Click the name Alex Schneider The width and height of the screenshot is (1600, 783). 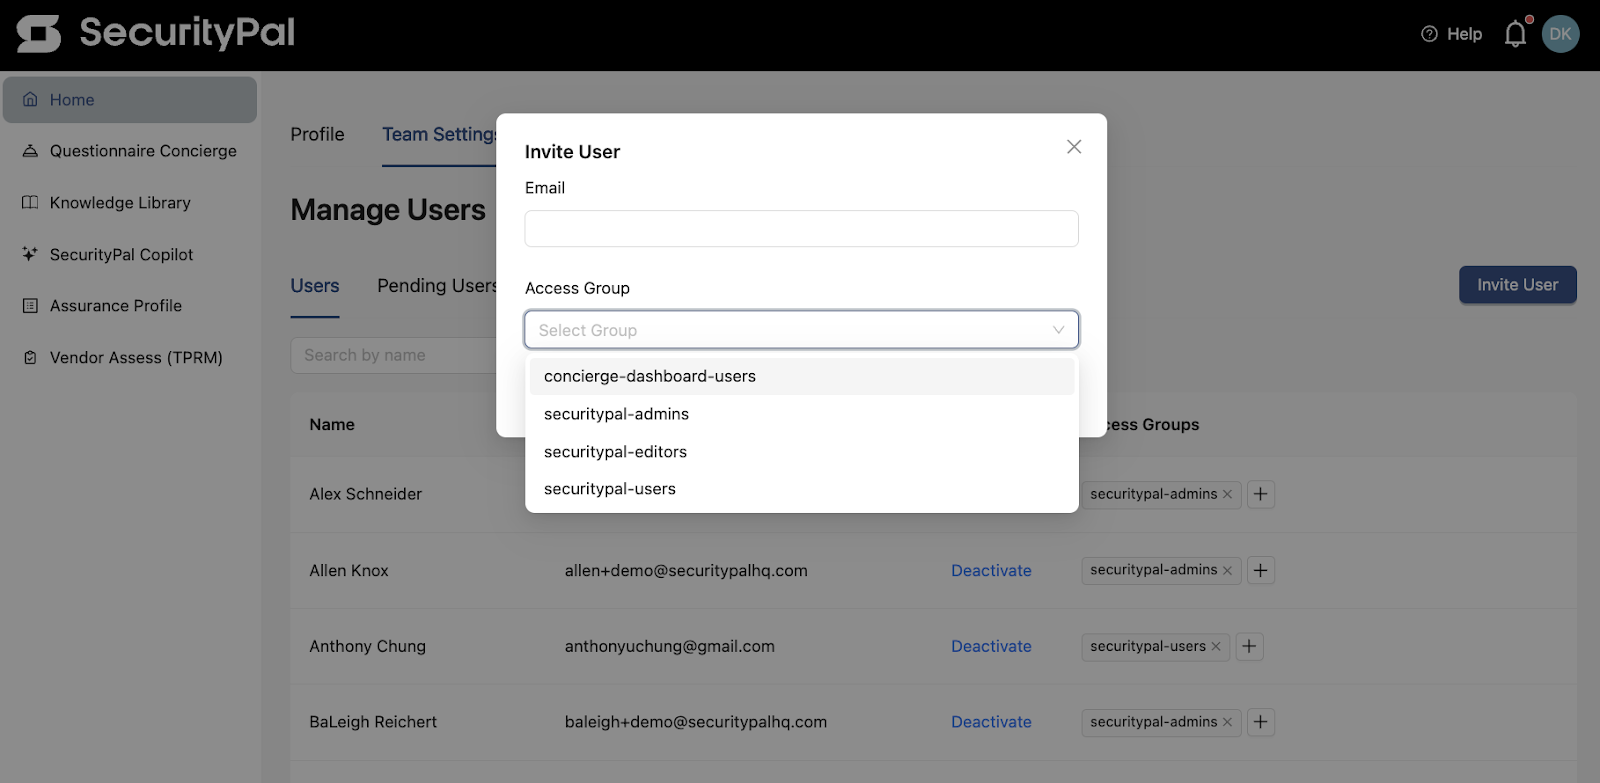pyautogui.click(x=365, y=494)
